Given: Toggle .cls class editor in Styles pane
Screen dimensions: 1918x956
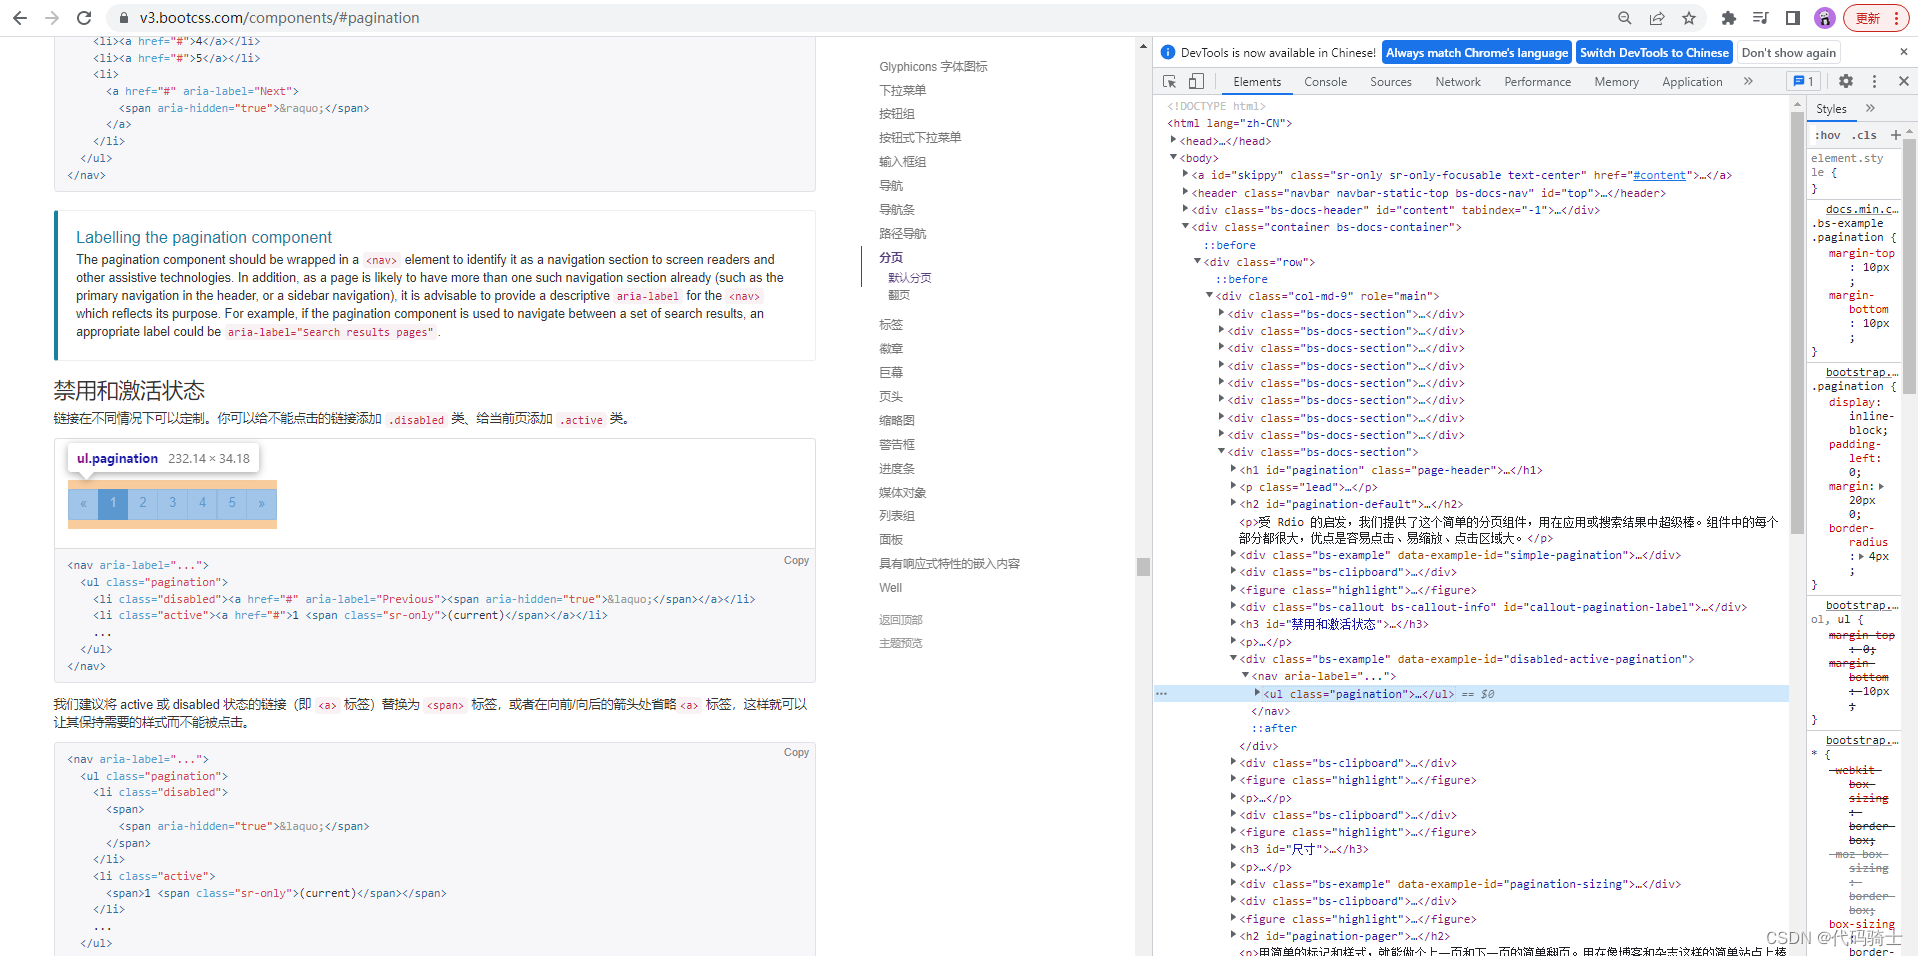Looking at the screenshot, I should click(x=1864, y=135).
